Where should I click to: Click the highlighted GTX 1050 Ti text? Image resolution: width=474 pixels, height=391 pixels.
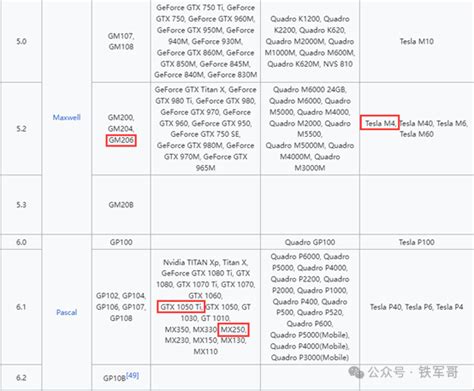[x=181, y=307]
